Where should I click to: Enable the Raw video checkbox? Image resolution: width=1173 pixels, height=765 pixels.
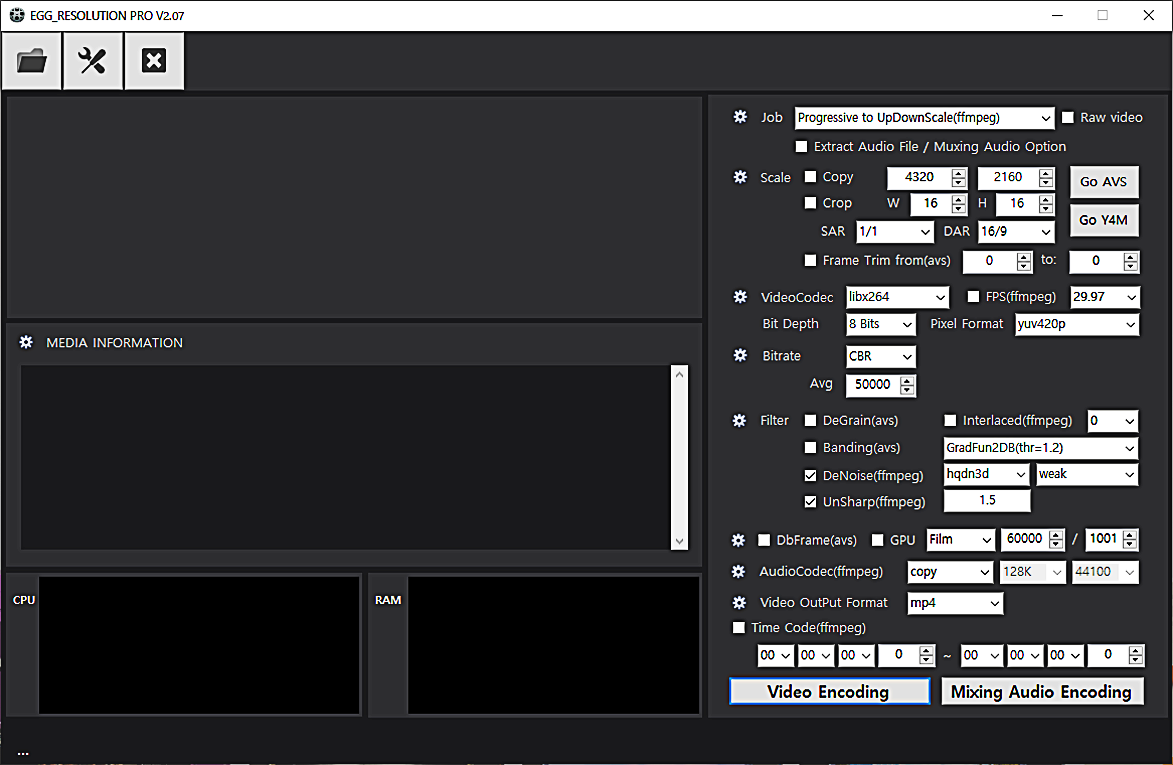coord(1068,117)
